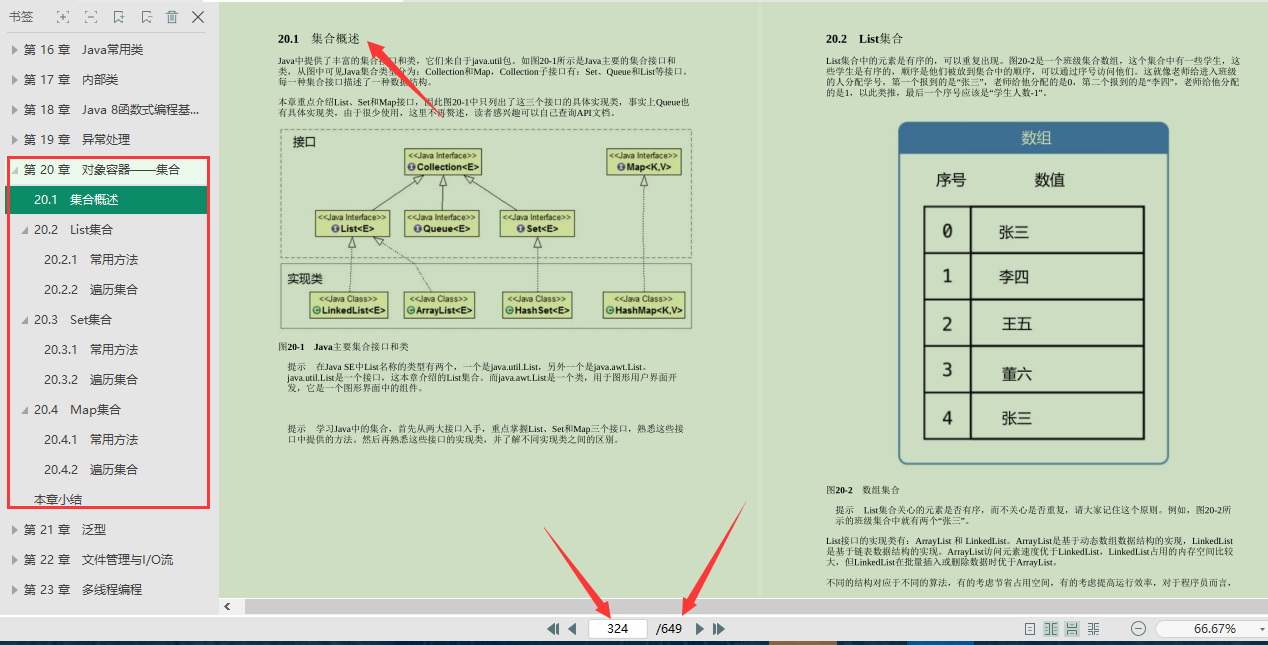Click the /649 total pages label
Screen dimensions: 1268x645
point(669,629)
